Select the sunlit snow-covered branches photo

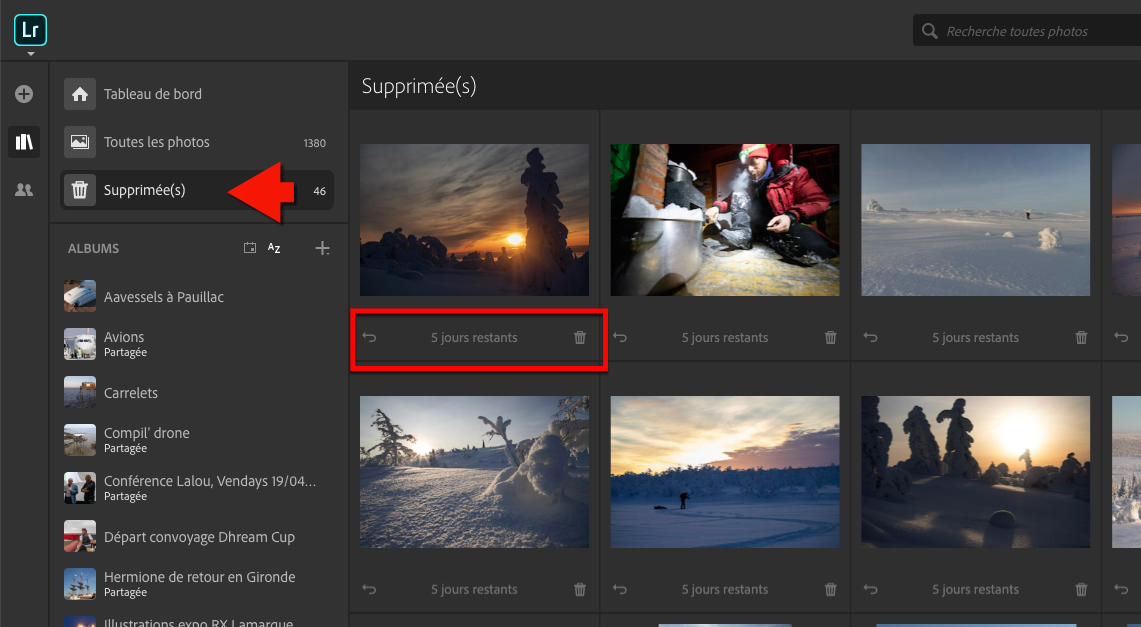point(474,472)
